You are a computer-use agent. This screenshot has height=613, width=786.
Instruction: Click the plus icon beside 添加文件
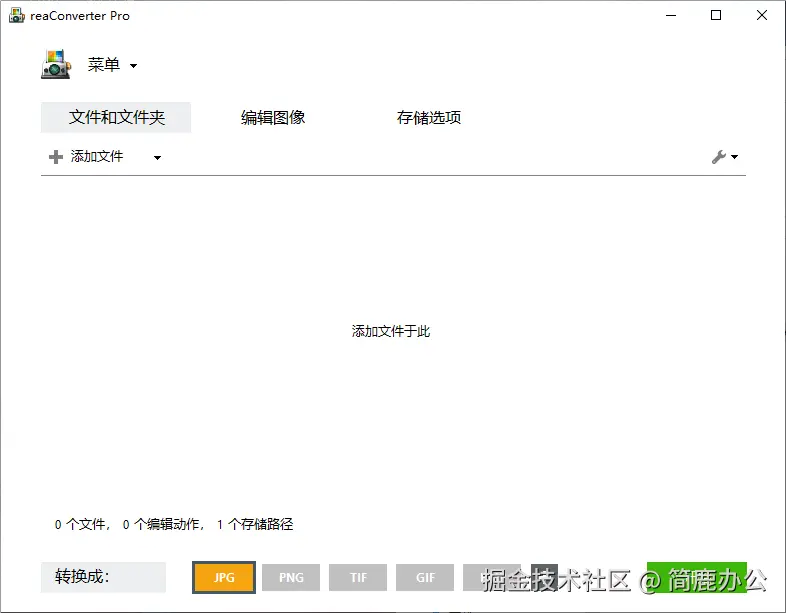[x=56, y=157]
